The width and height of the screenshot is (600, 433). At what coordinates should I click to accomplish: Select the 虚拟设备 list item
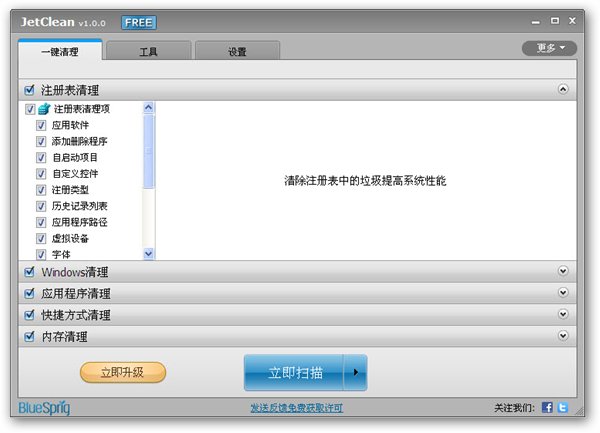coord(70,239)
